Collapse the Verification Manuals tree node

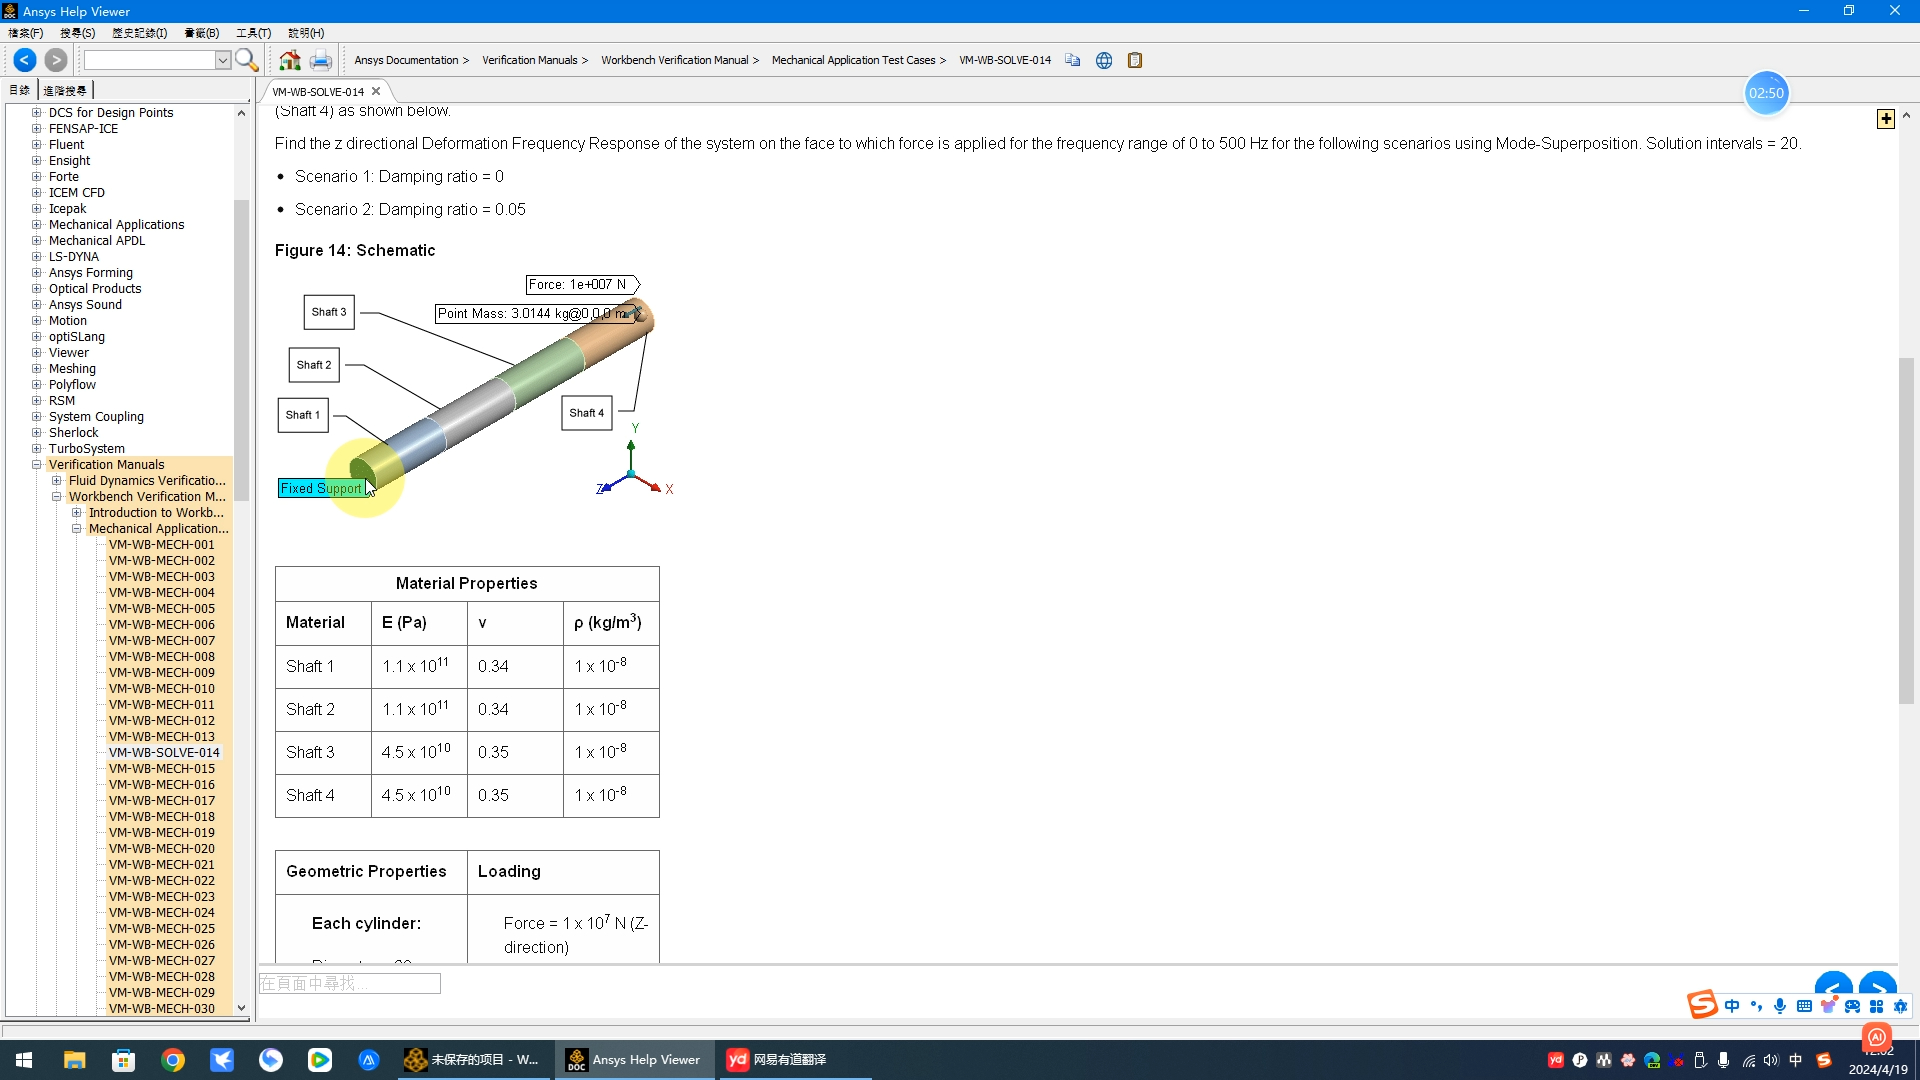click(x=37, y=465)
